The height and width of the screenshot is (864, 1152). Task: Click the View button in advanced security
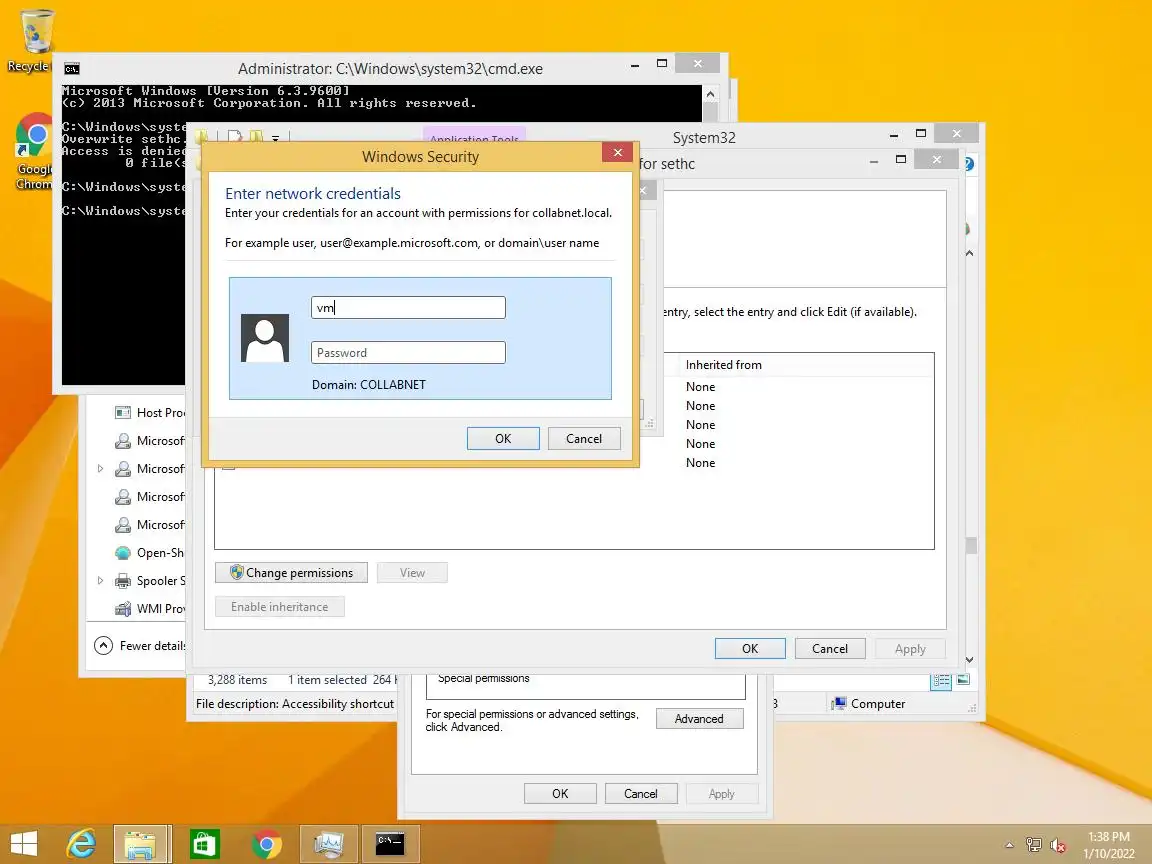412,573
